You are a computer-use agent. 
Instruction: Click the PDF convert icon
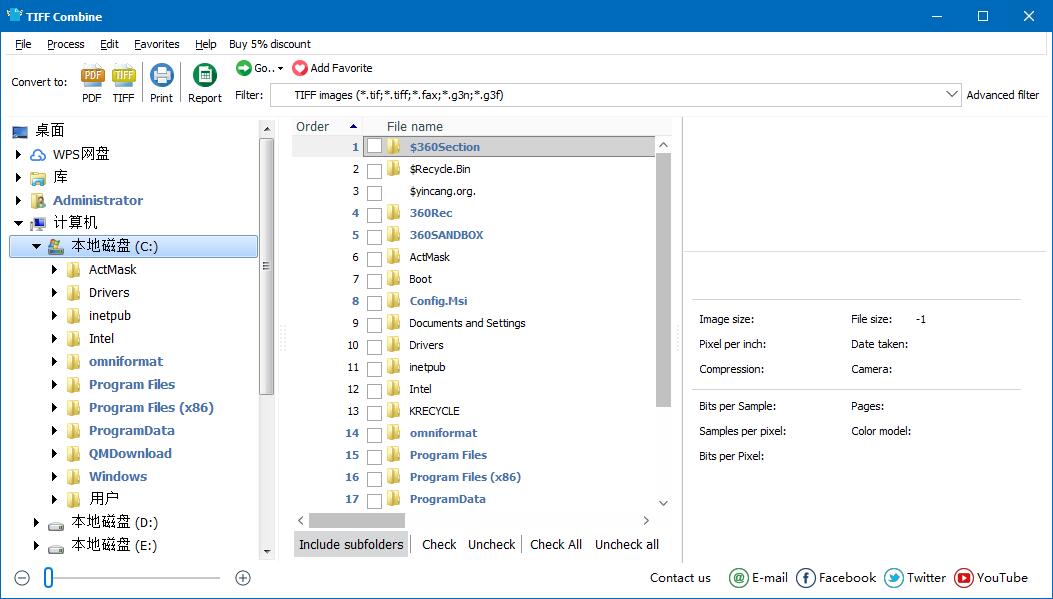pyautogui.click(x=92, y=76)
